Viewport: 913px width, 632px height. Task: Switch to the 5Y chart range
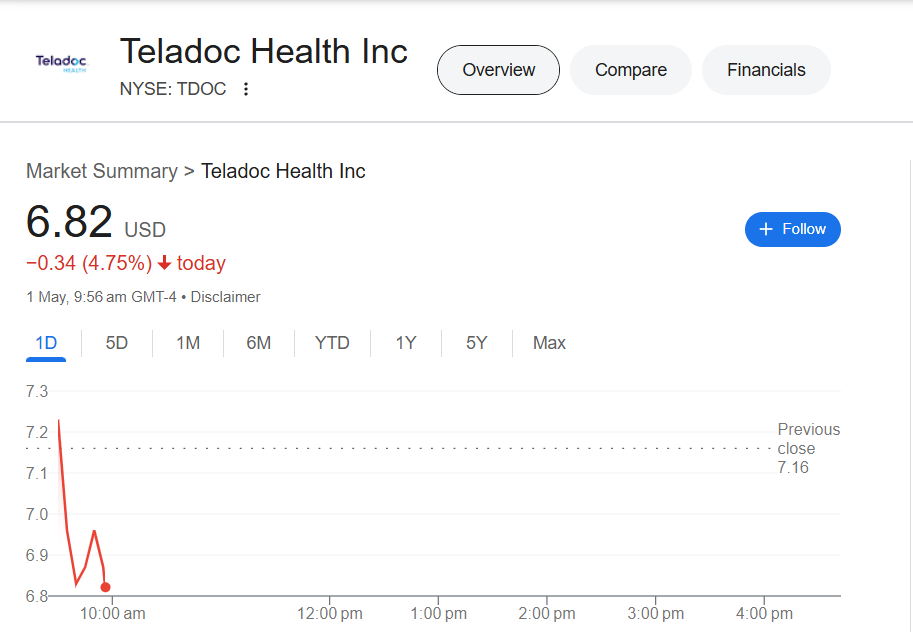(x=476, y=343)
